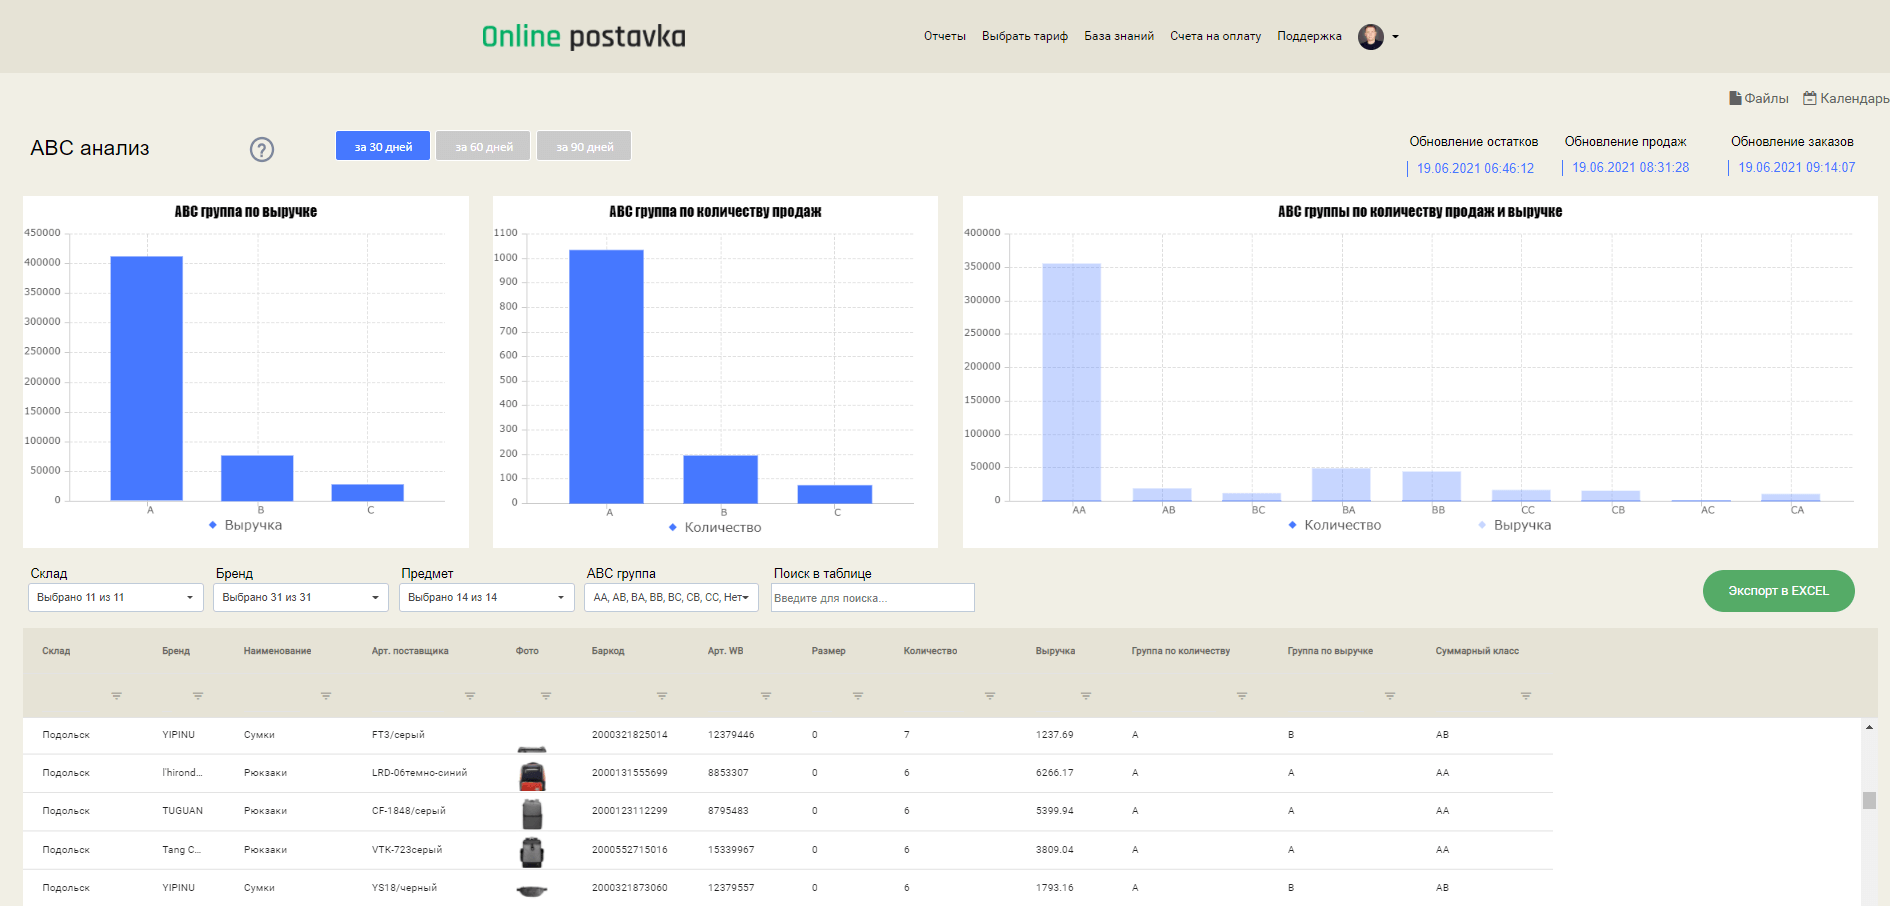
Task: Click AA bar in combined chart
Action: coord(1072,382)
